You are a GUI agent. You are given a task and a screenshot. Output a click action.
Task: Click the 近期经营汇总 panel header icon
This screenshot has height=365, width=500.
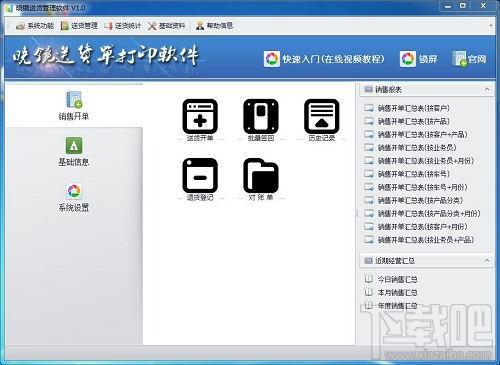[x=368, y=260]
